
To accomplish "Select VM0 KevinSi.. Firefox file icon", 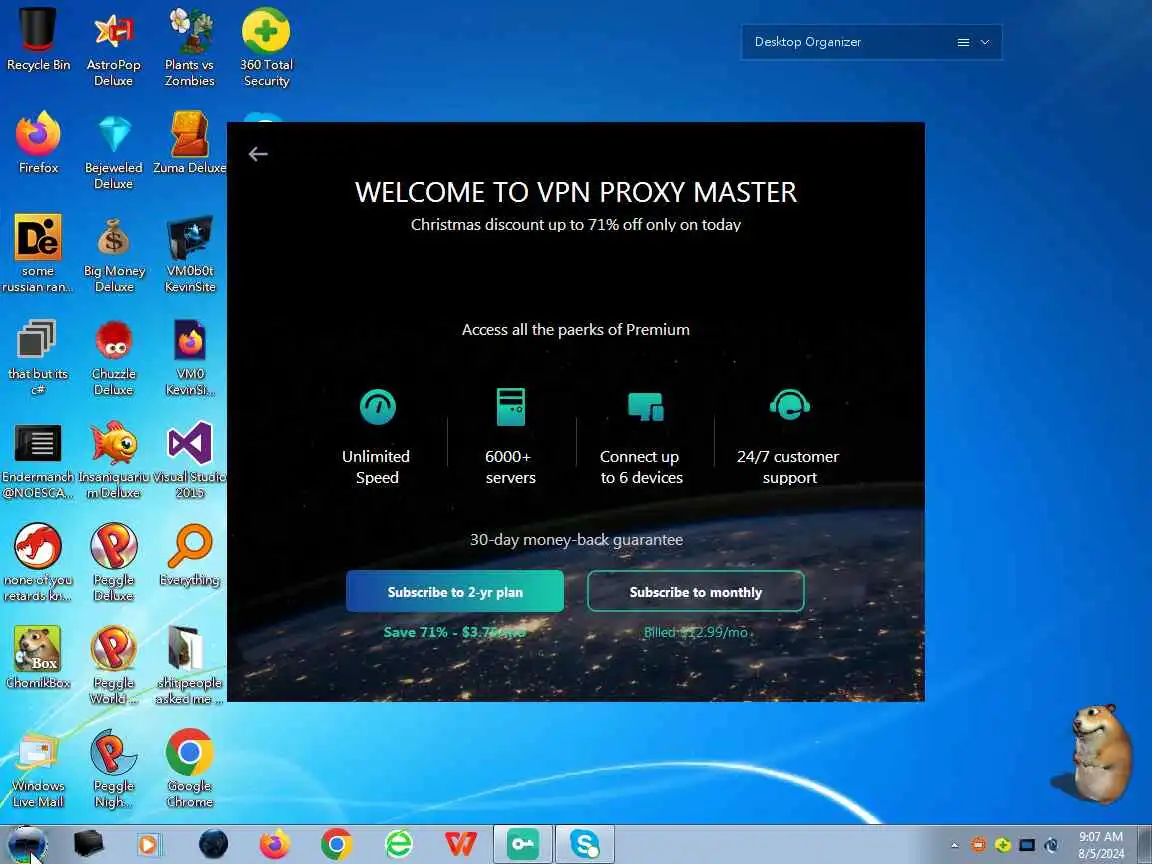I will click(190, 357).
